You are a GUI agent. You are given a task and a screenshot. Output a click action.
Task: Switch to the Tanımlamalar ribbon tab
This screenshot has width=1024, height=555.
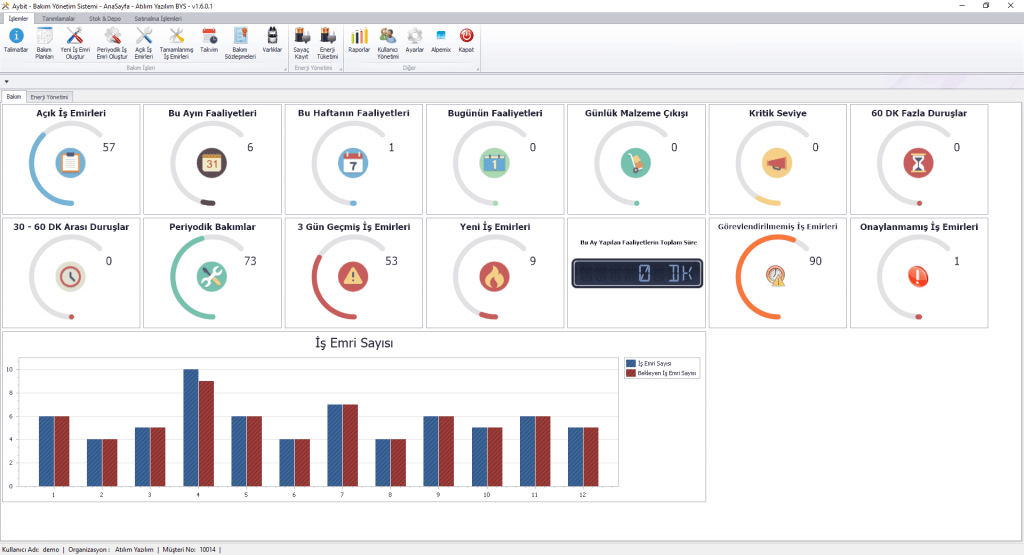(x=59, y=18)
